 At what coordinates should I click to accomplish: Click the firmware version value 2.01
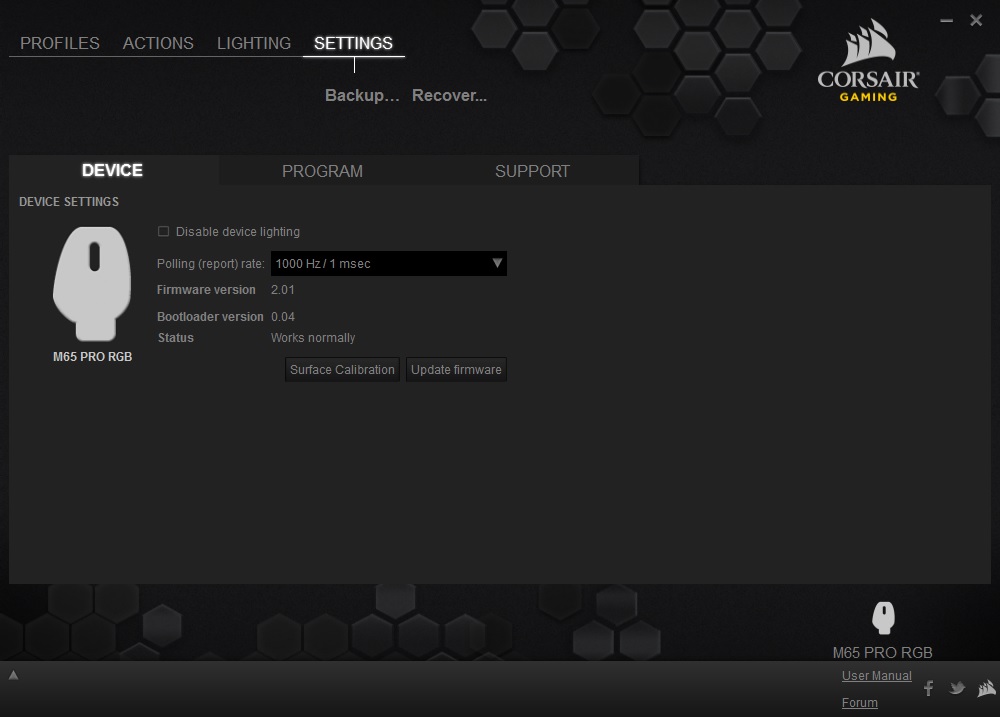coord(283,290)
